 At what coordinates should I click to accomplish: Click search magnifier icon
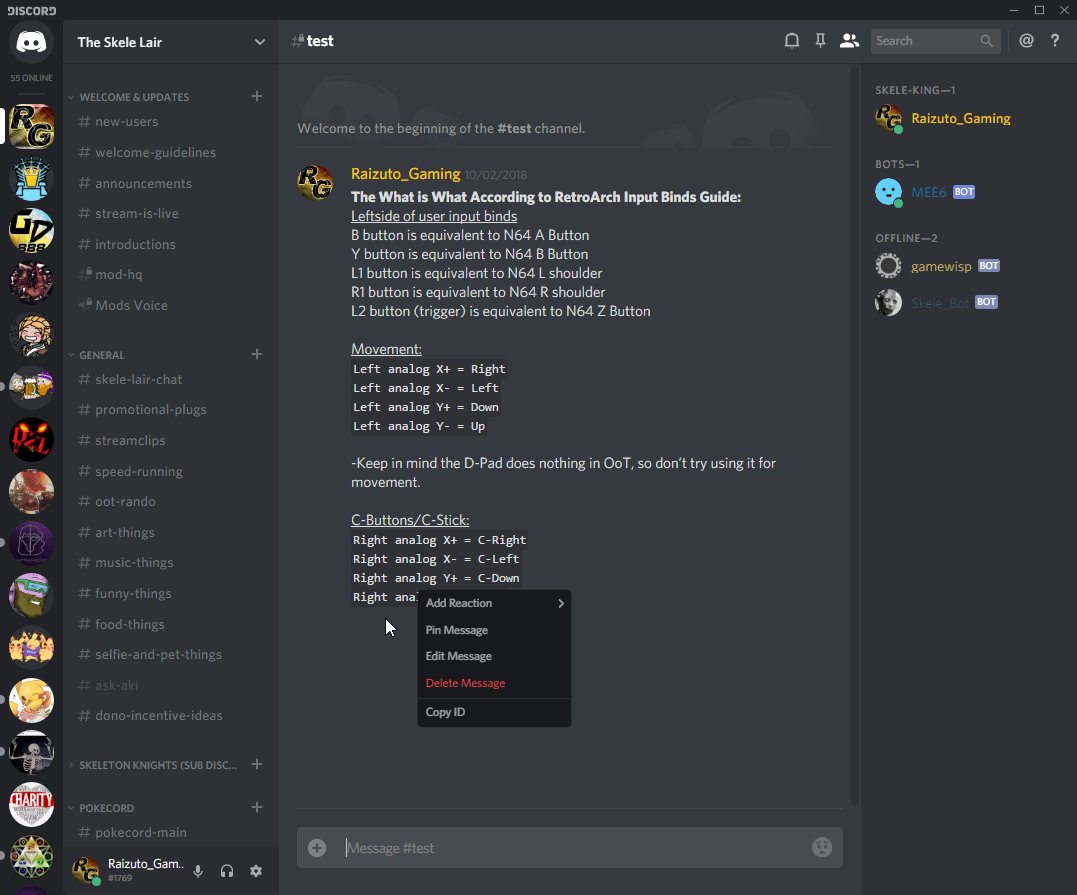(986, 41)
